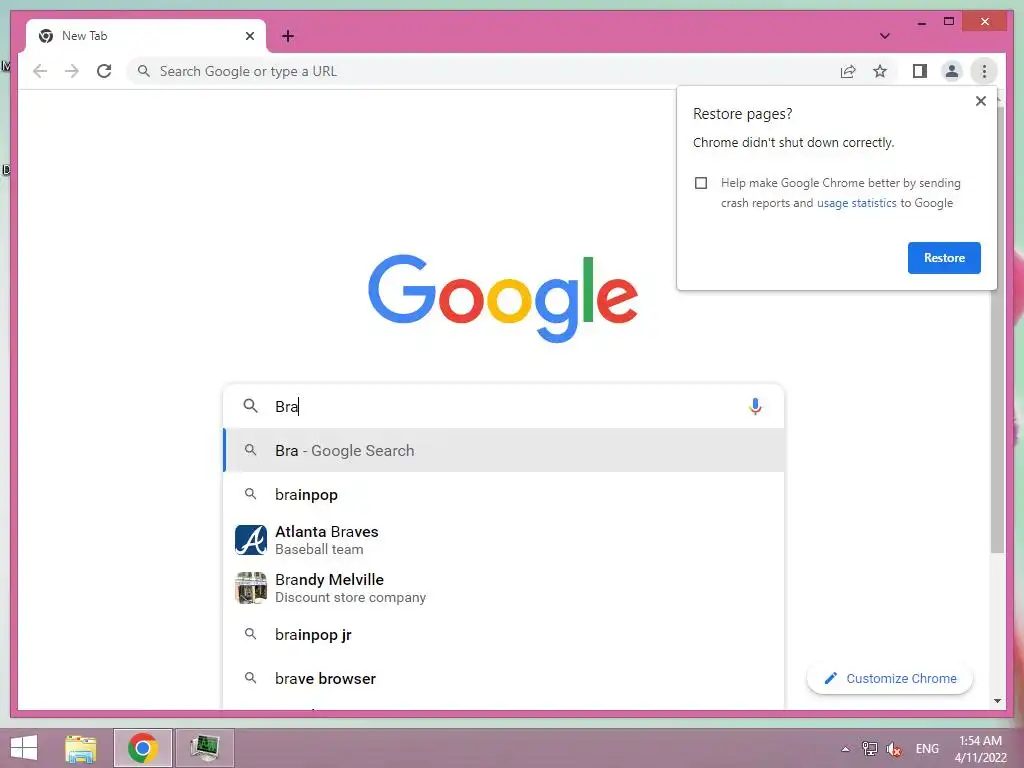Share this page icon in address bar

click(x=848, y=71)
